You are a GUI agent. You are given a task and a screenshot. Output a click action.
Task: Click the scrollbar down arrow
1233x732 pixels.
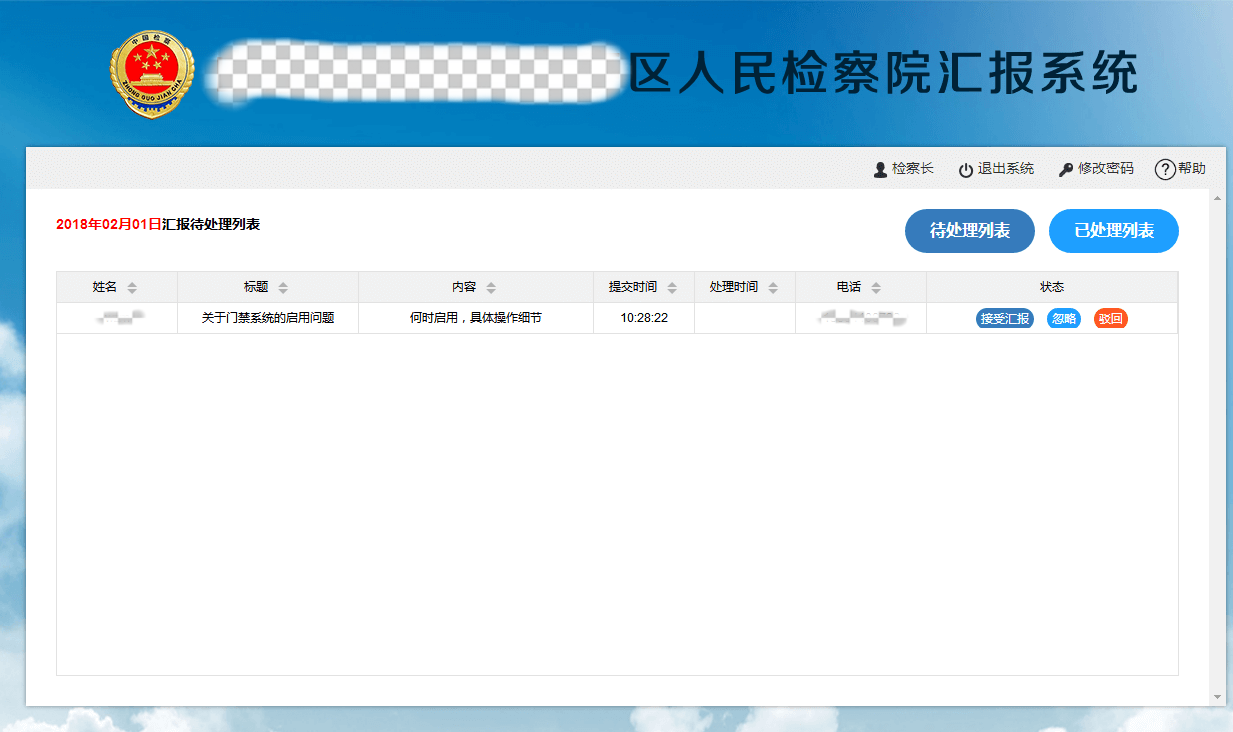point(1217,696)
